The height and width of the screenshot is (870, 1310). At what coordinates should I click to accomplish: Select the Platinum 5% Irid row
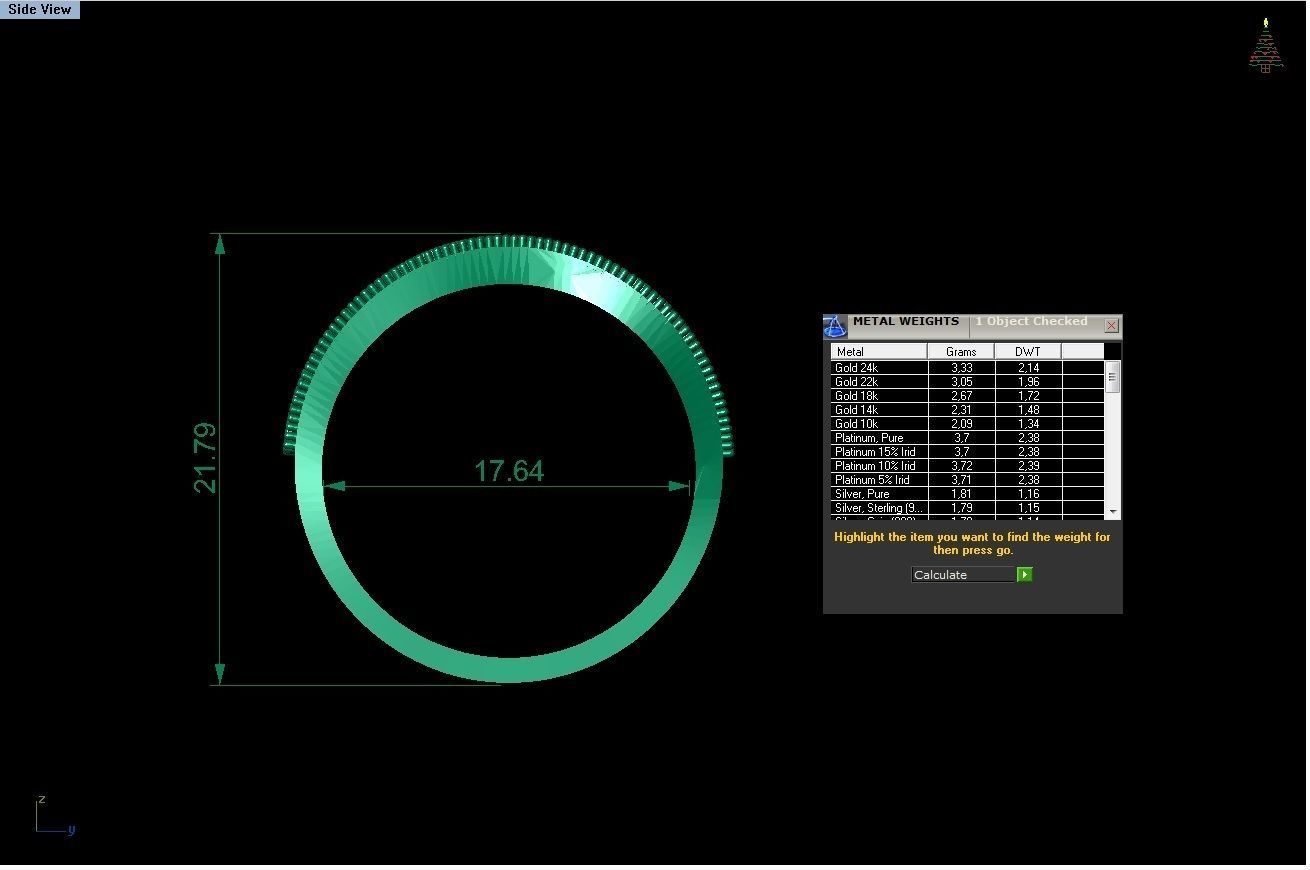(967, 480)
